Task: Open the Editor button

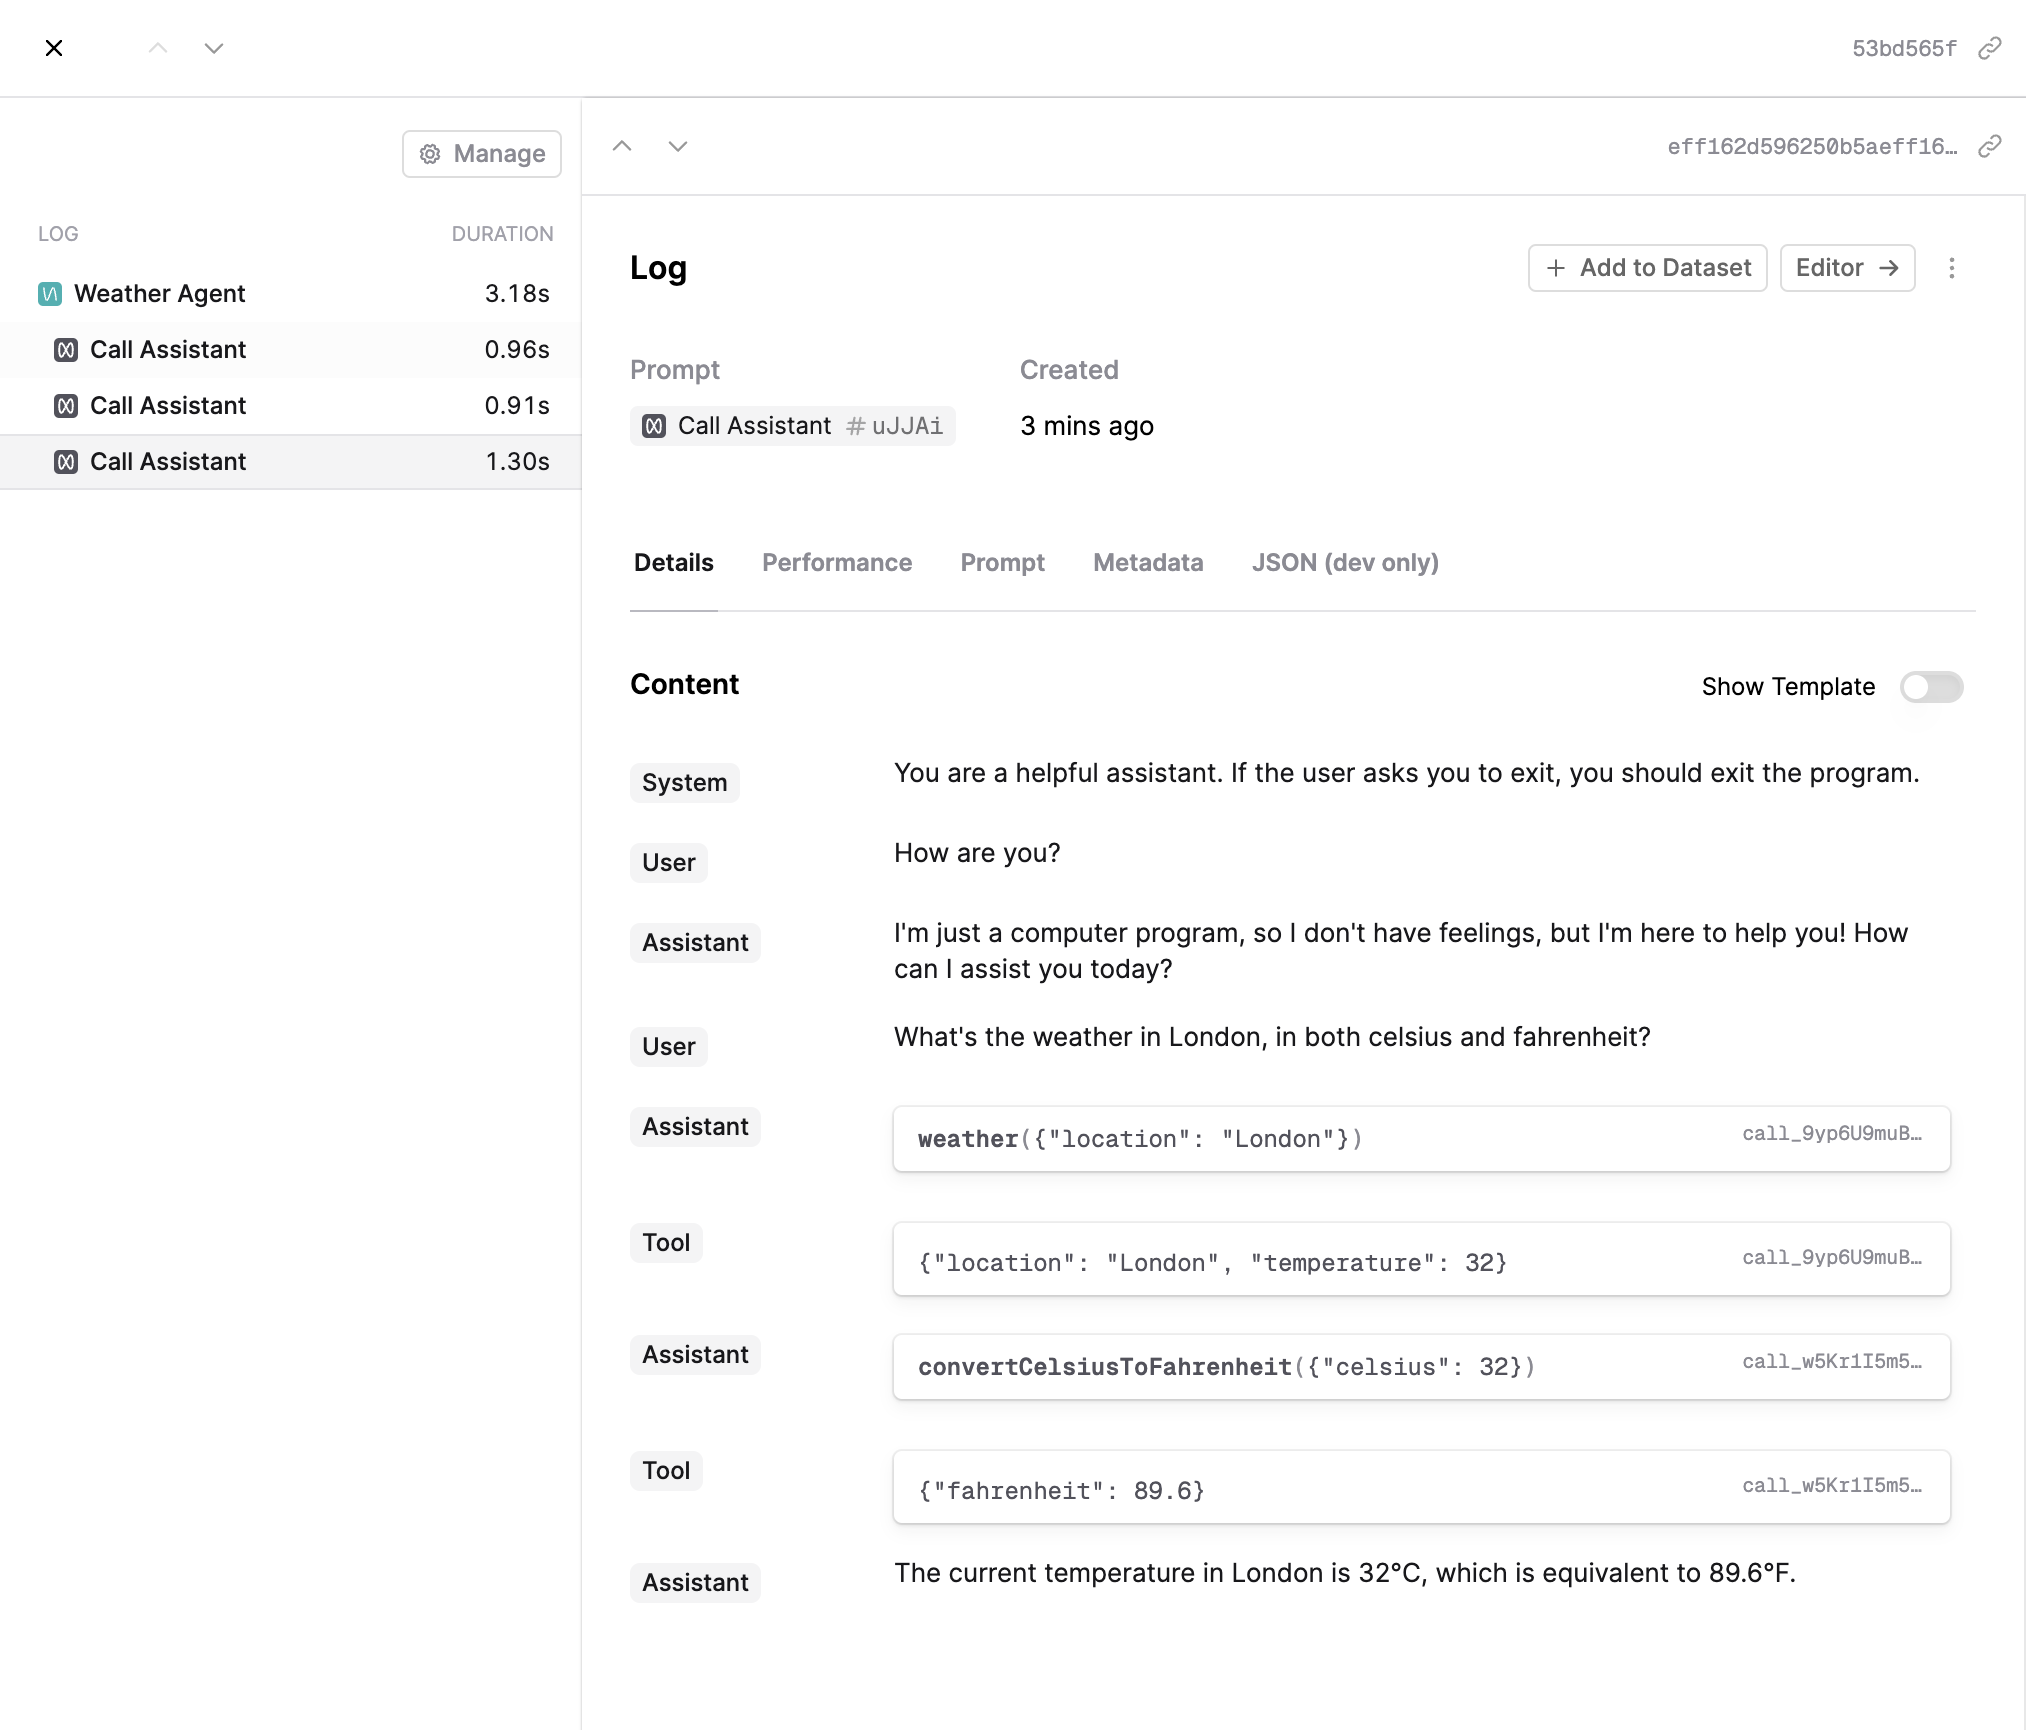Action: click(x=1848, y=268)
